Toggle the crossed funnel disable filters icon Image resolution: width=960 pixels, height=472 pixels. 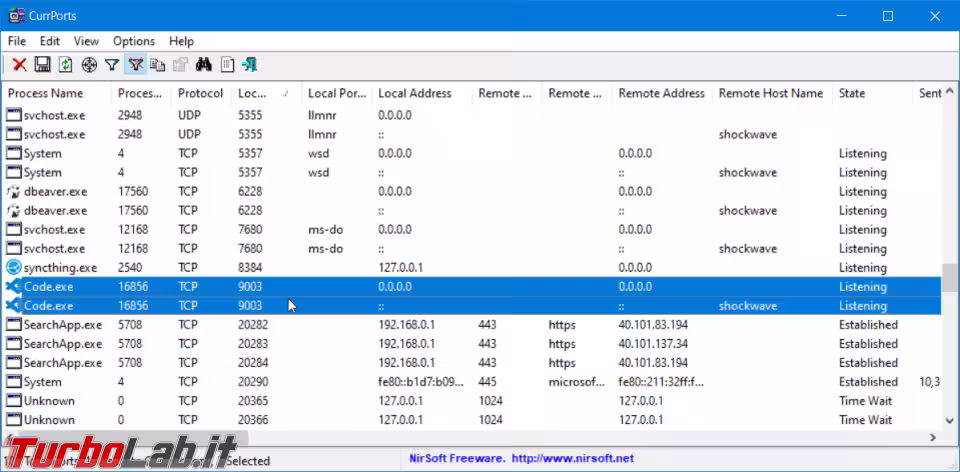point(135,64)
